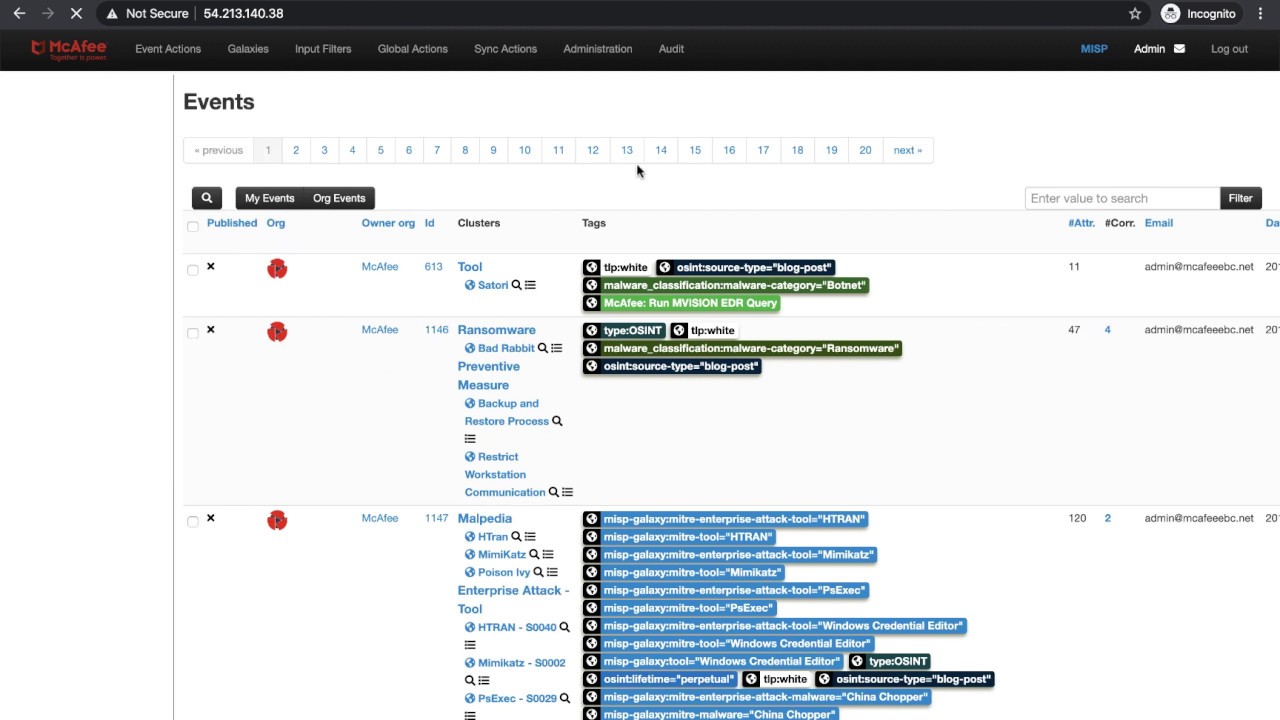
Task: Bookmark page with the star icon
Action: tap(1135, 14)
